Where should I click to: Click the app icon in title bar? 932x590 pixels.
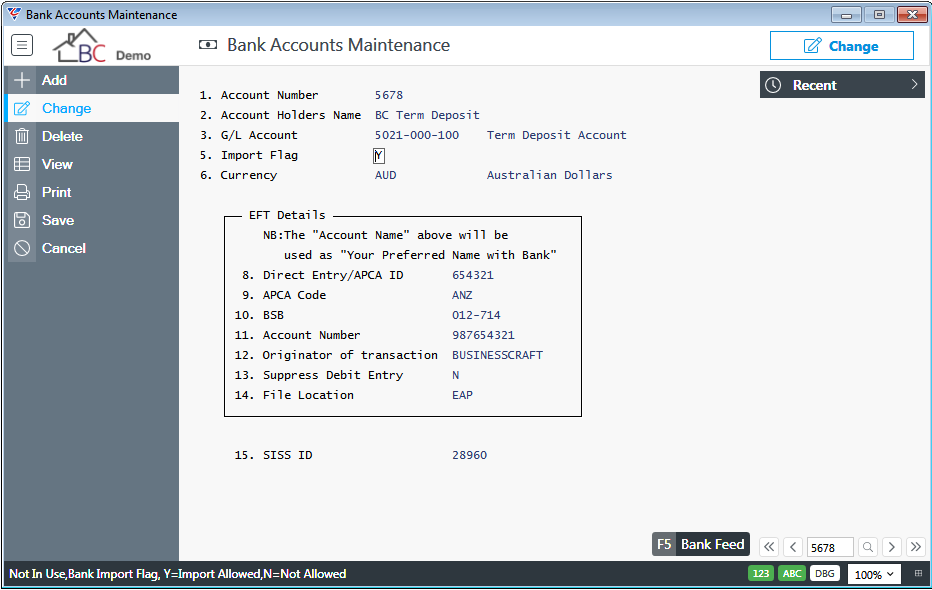[x=14, y=14]
